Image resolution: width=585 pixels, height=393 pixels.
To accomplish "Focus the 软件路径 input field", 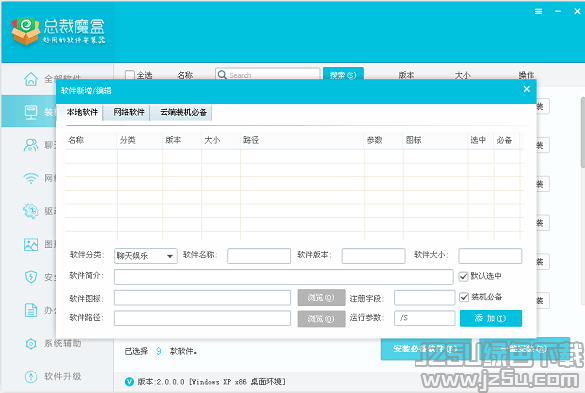I will coord(203,318).
